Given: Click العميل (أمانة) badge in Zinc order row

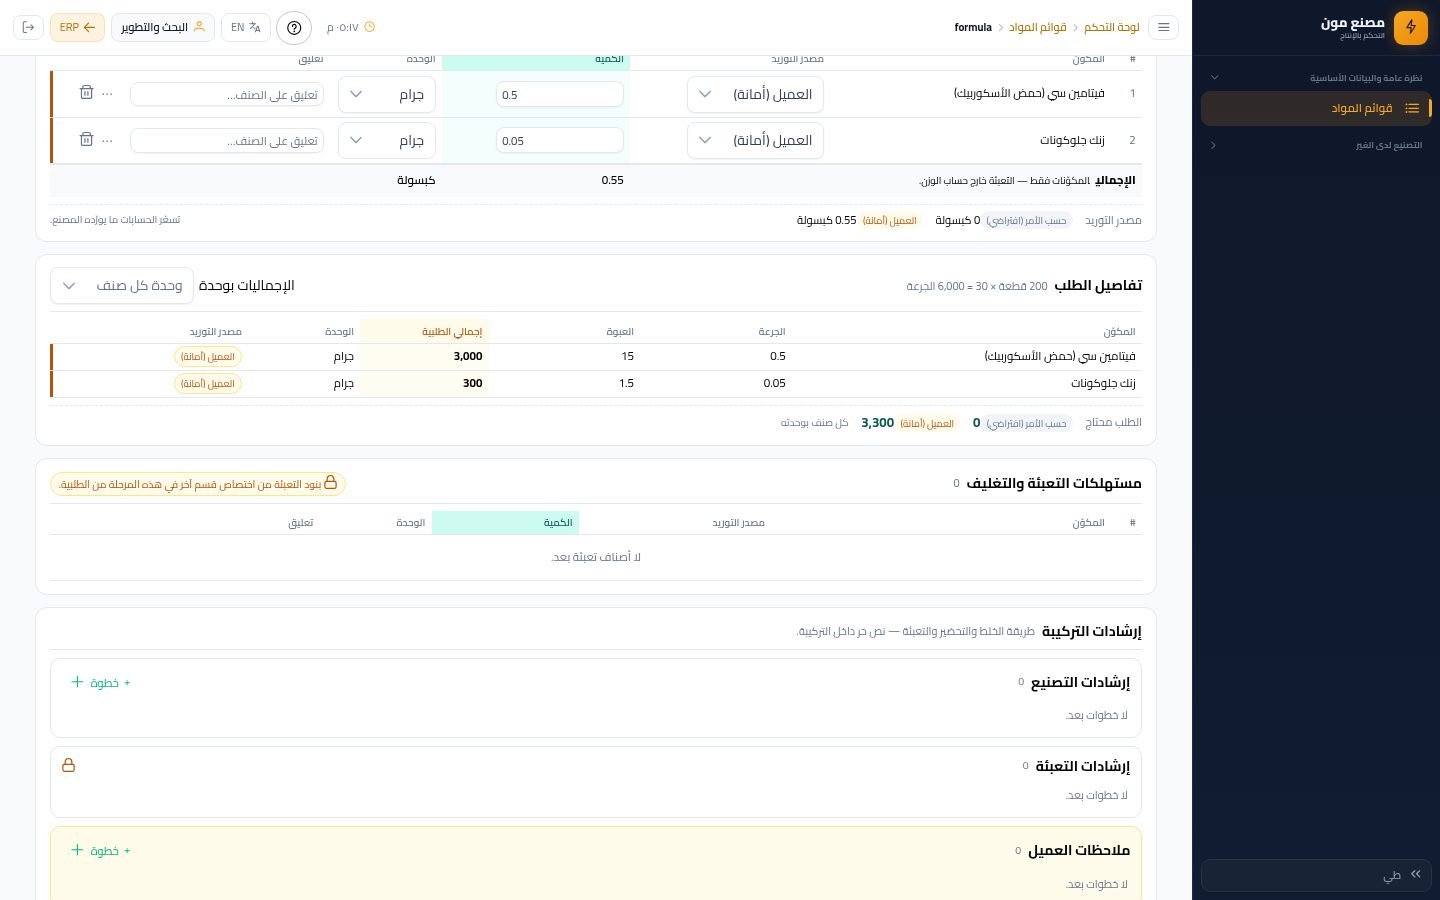Looking at the screenshot, I should click(x=208, y=383).
